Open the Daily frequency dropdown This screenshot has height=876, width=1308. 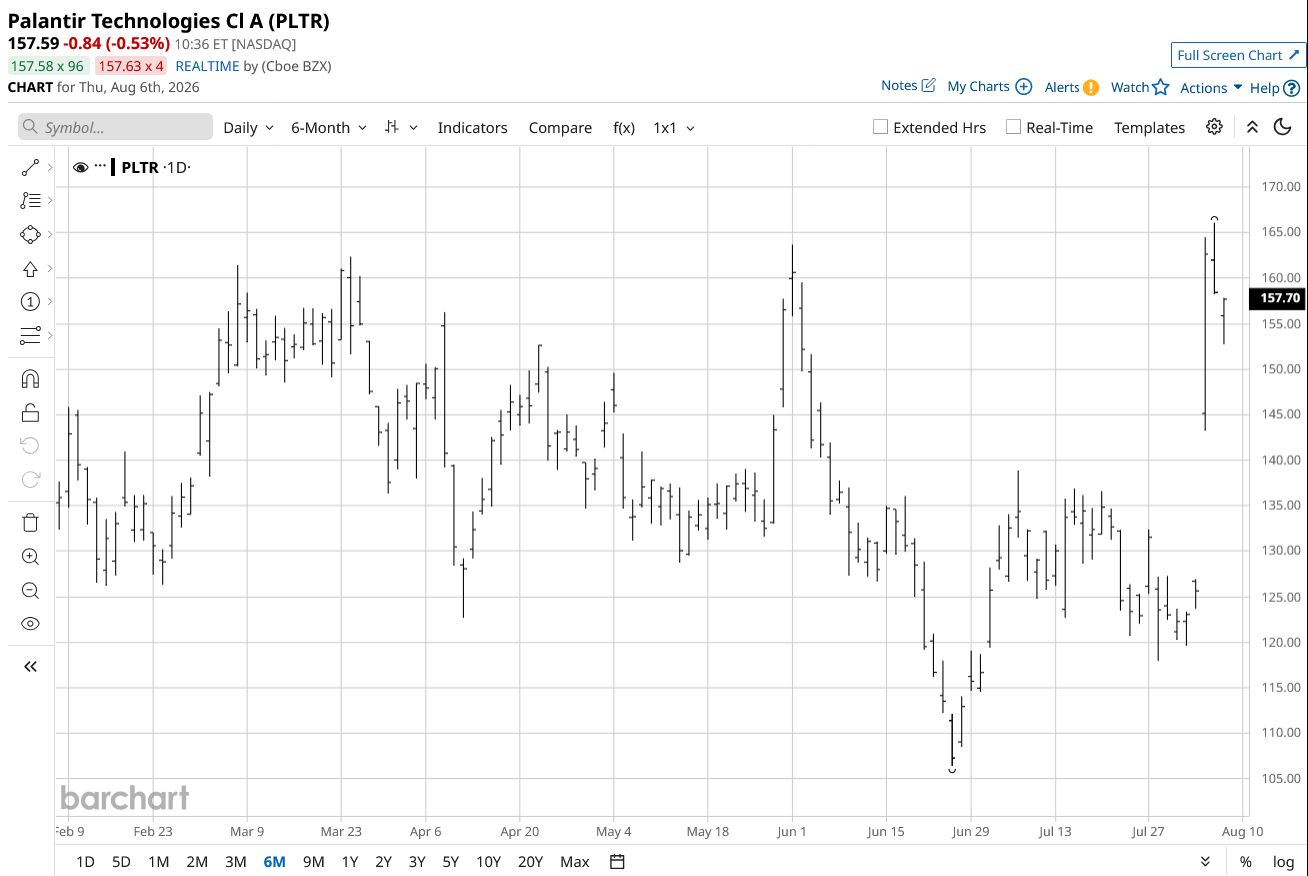point(247,127)
